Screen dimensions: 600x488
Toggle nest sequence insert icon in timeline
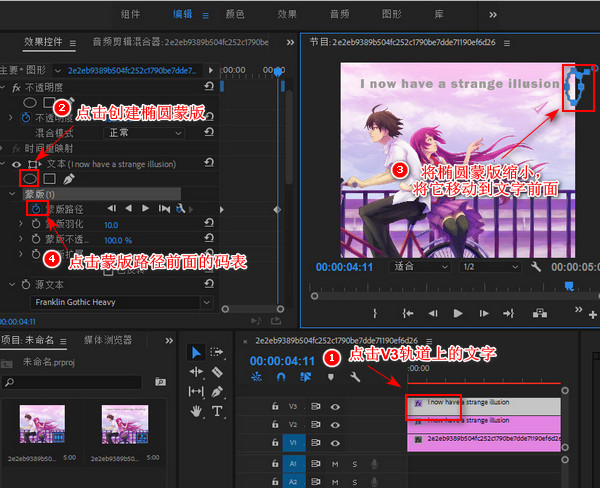click(x=256, y=377)
